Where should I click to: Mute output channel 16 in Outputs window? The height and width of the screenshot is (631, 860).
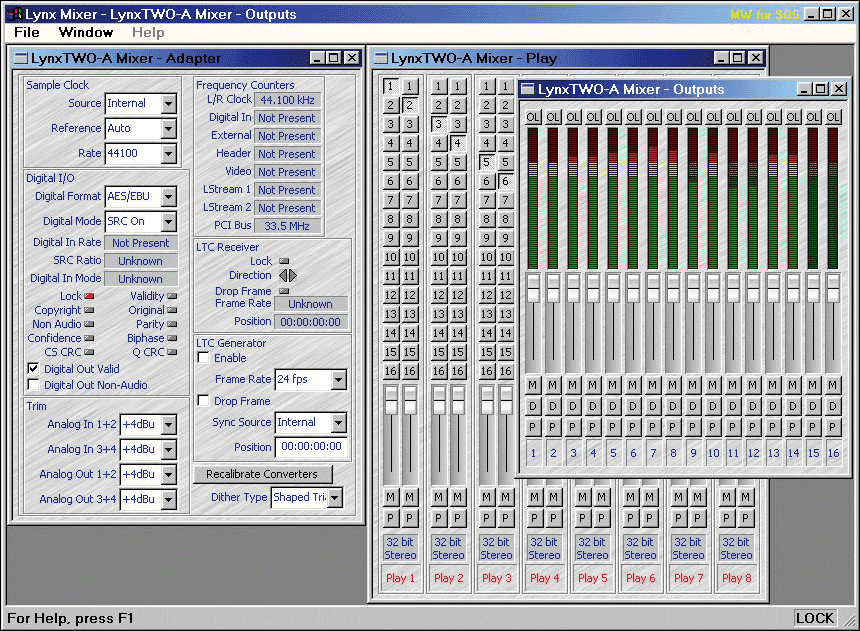[x=833, y=385]
